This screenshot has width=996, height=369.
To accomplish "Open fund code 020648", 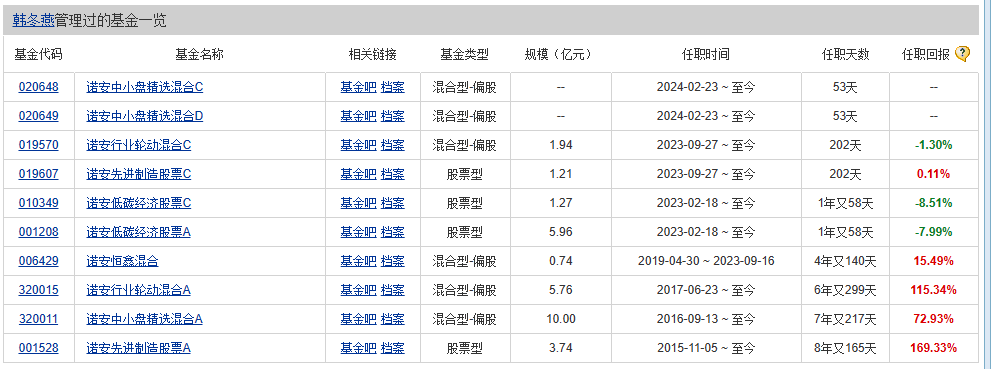I will click(38, 87).
